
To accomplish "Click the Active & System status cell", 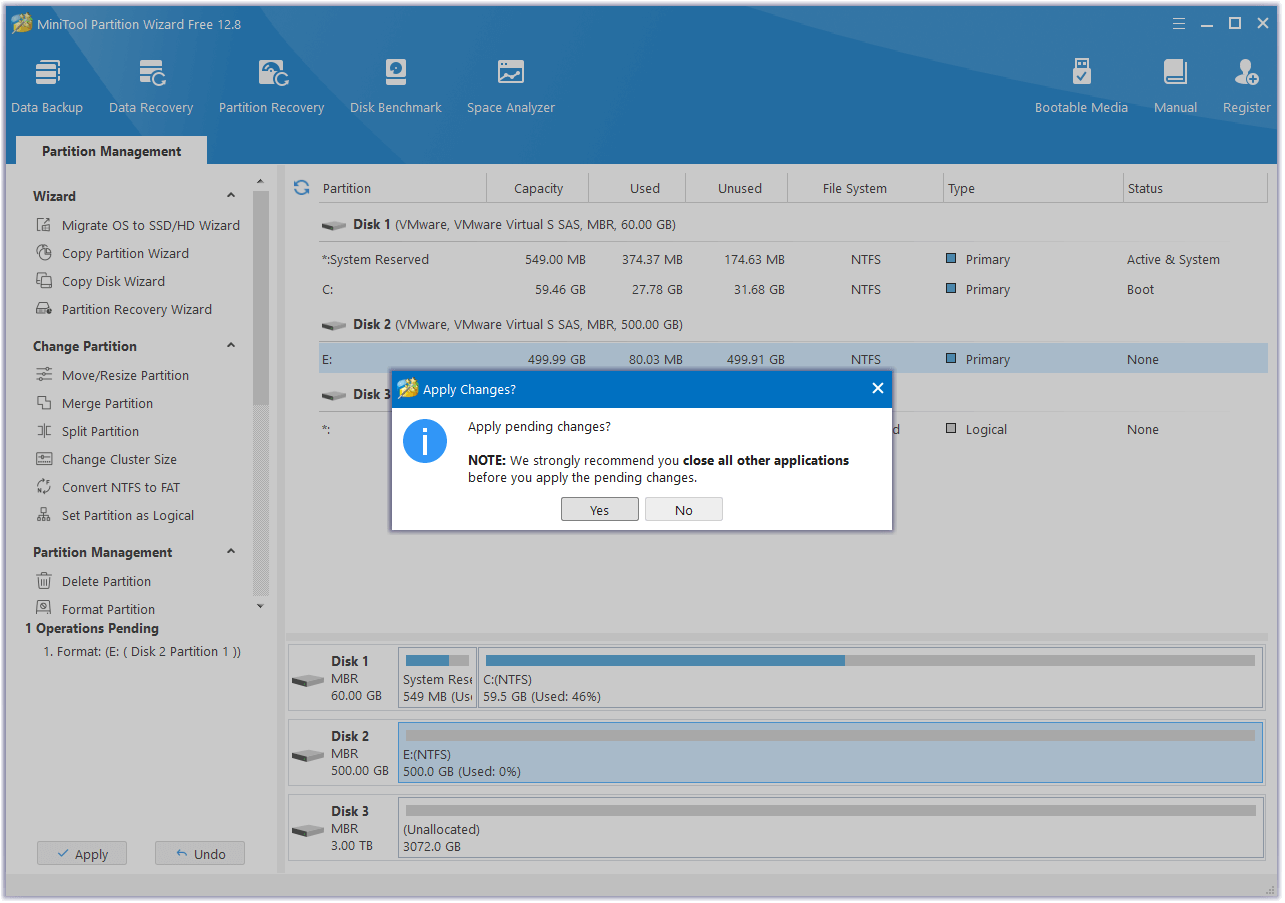I will pos(1173,259).
